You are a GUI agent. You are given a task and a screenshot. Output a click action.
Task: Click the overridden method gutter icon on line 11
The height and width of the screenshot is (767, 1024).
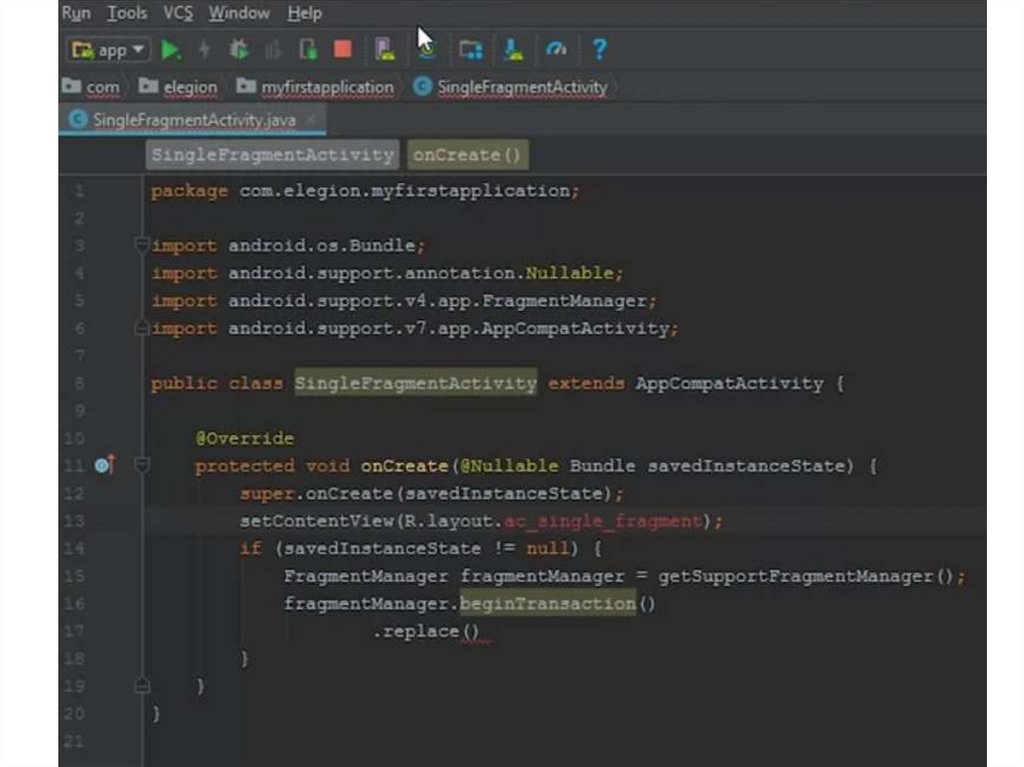tap(104, 465)
